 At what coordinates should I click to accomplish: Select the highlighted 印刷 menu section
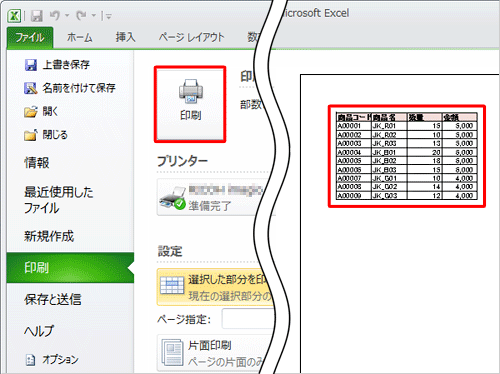point(70,268)
